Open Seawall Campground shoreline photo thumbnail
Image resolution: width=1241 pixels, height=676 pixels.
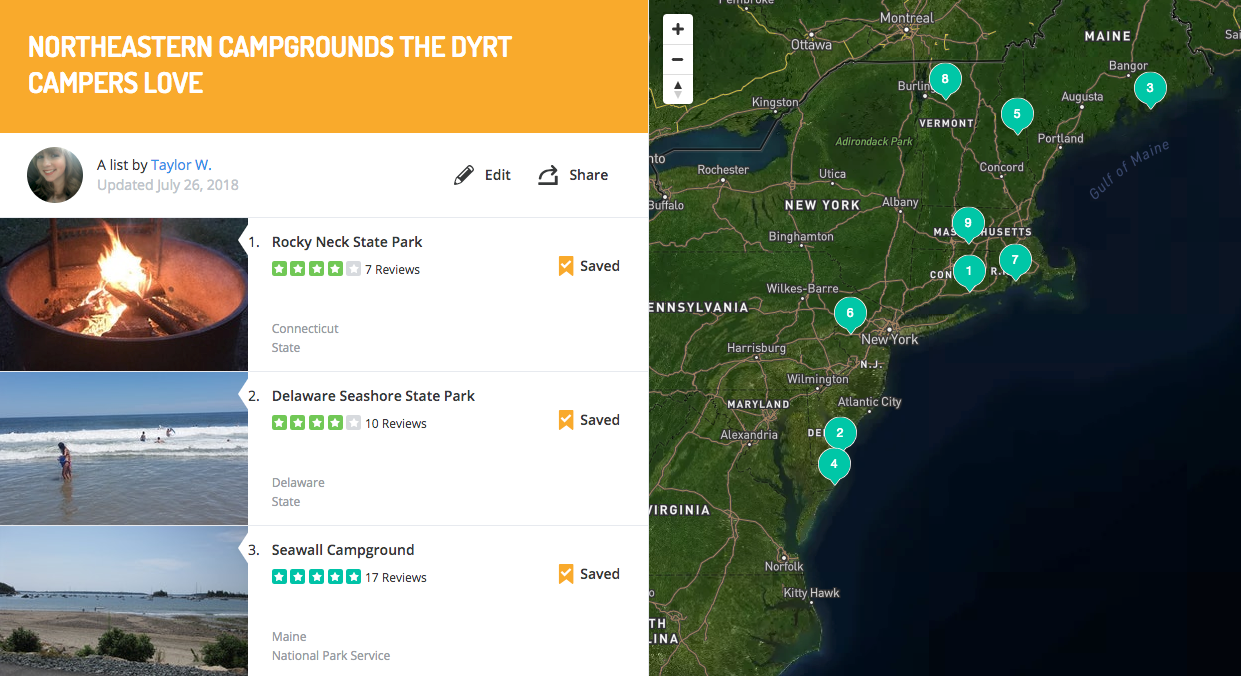pos(124,601)
